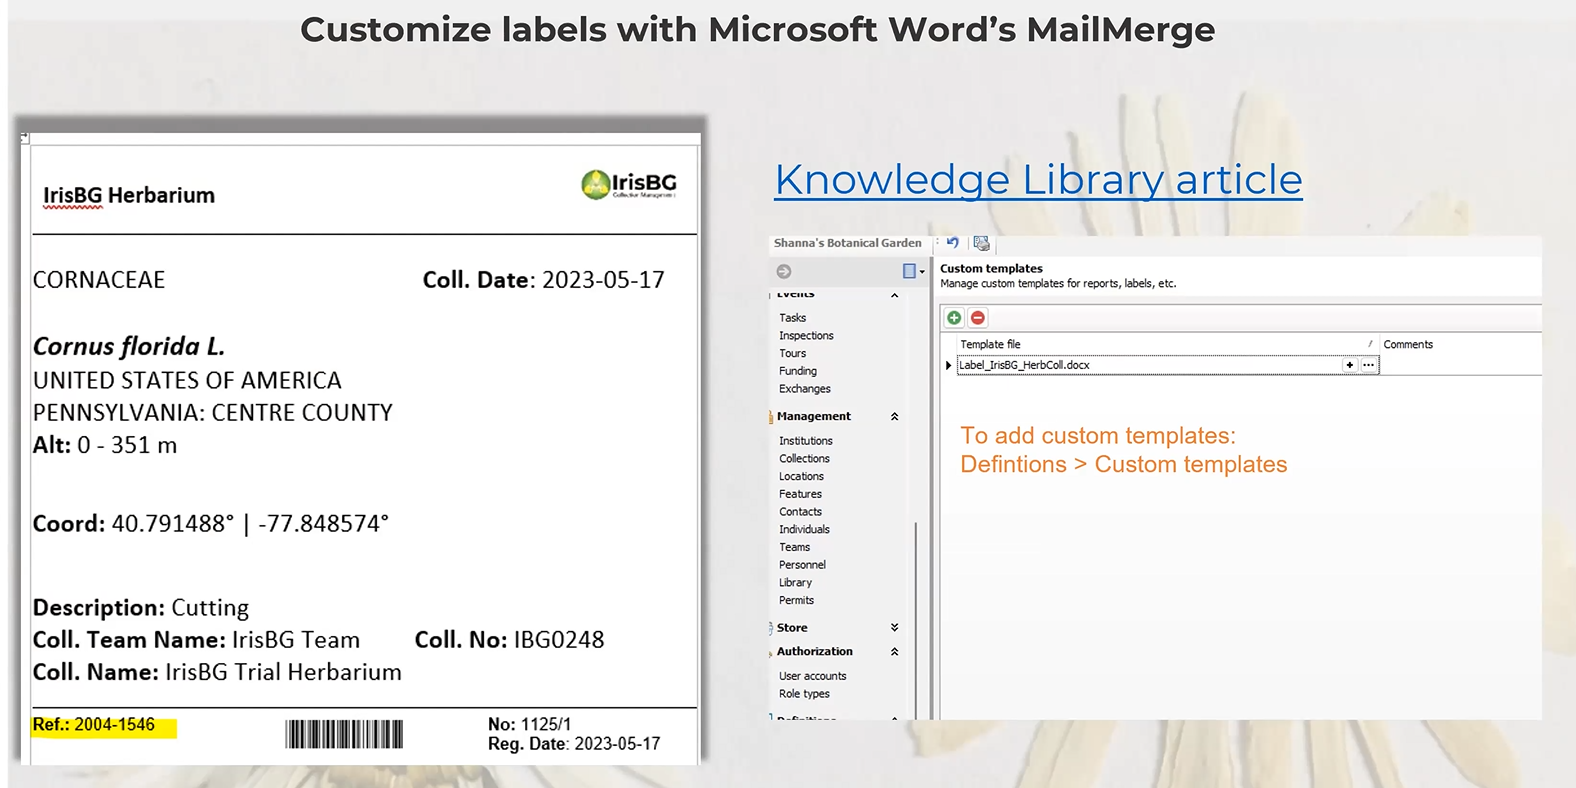Click the ellipsis browse button in template row
The image size is (1576, 788).
[1368, 365]
